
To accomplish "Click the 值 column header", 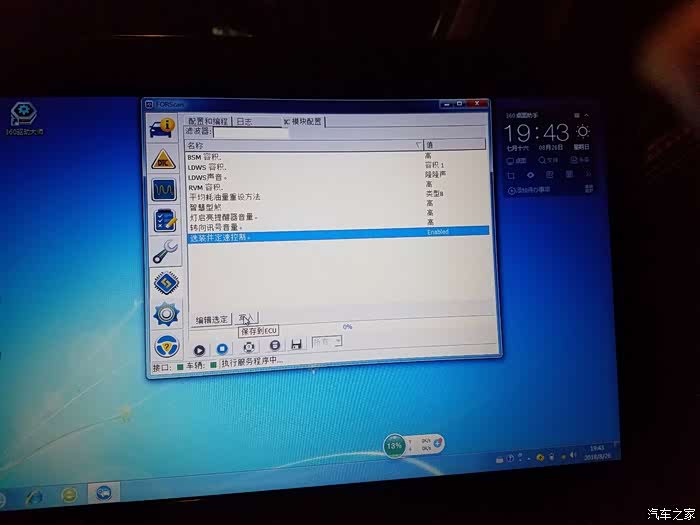I will click(x=454, y=144).
